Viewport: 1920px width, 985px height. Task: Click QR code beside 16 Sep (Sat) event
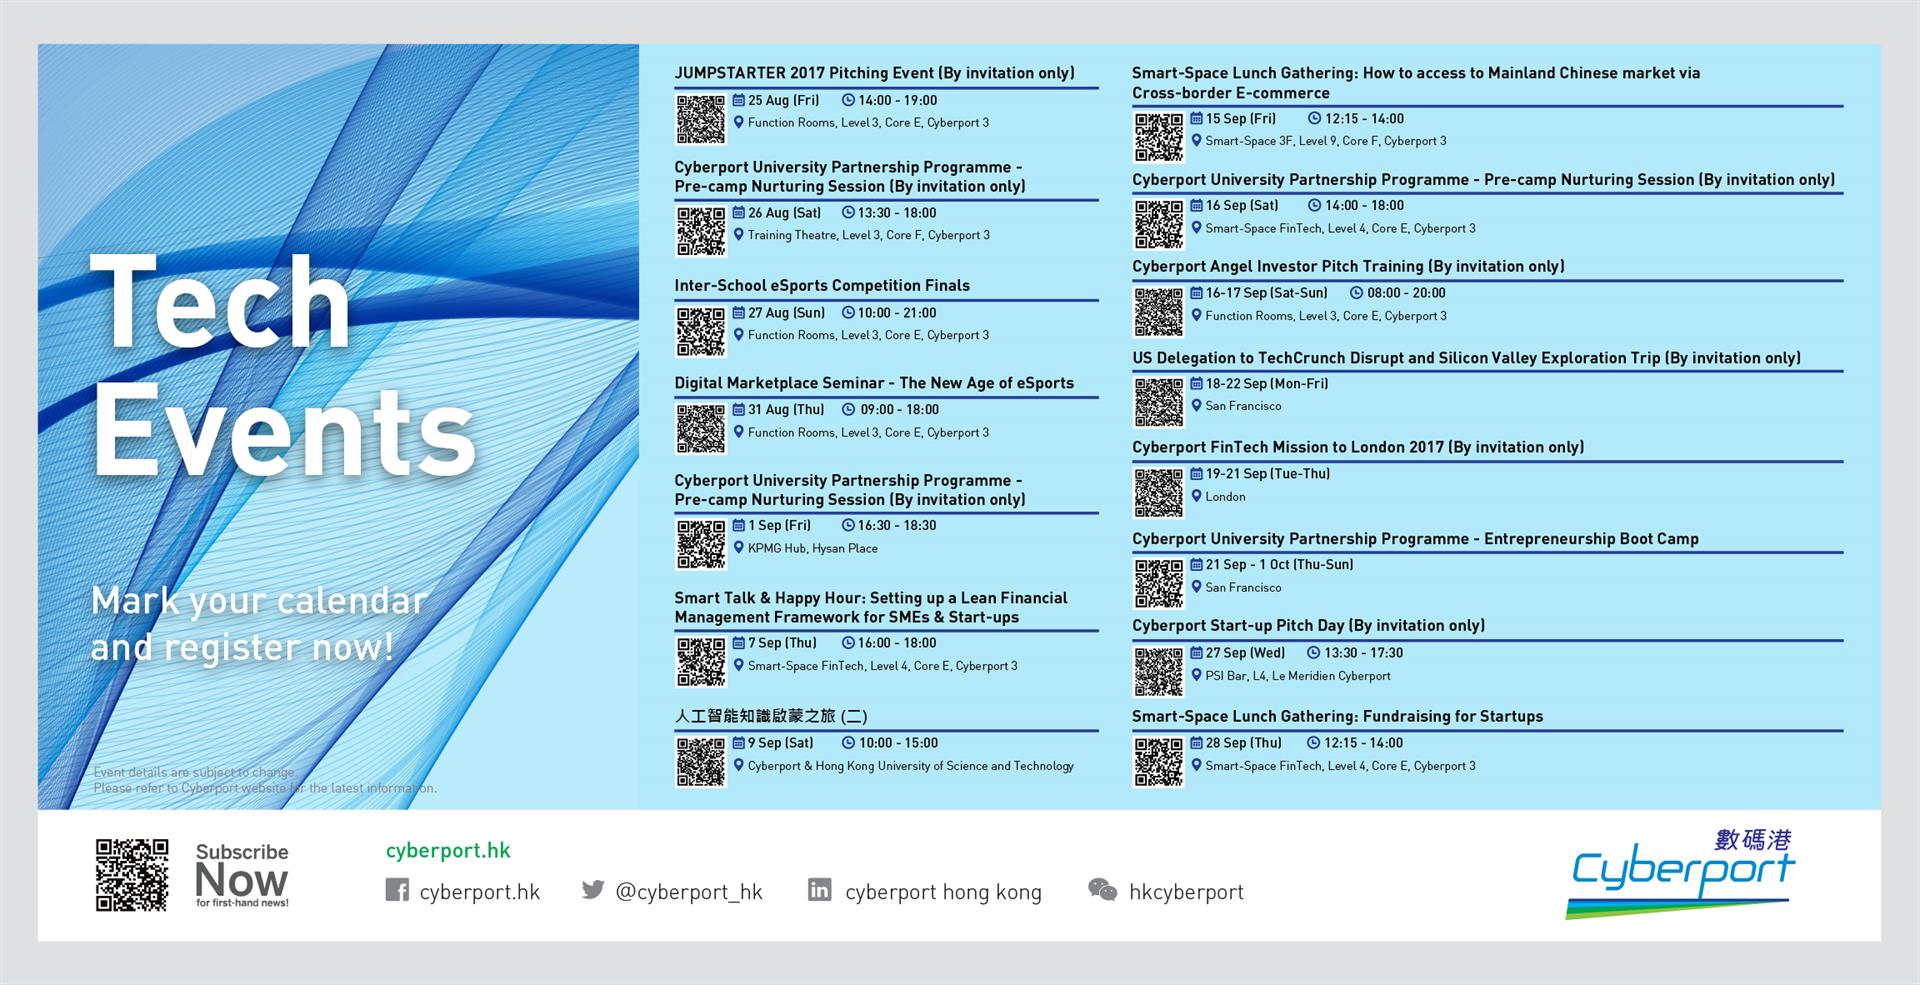tap(1159, 224)
